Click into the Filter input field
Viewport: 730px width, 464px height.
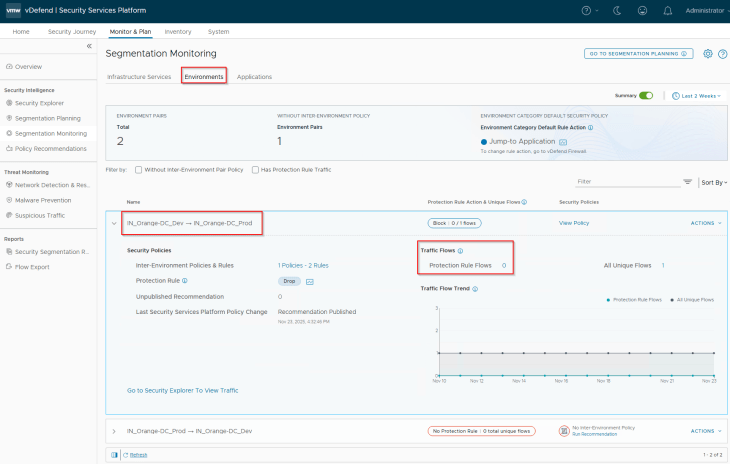point(625,182)
